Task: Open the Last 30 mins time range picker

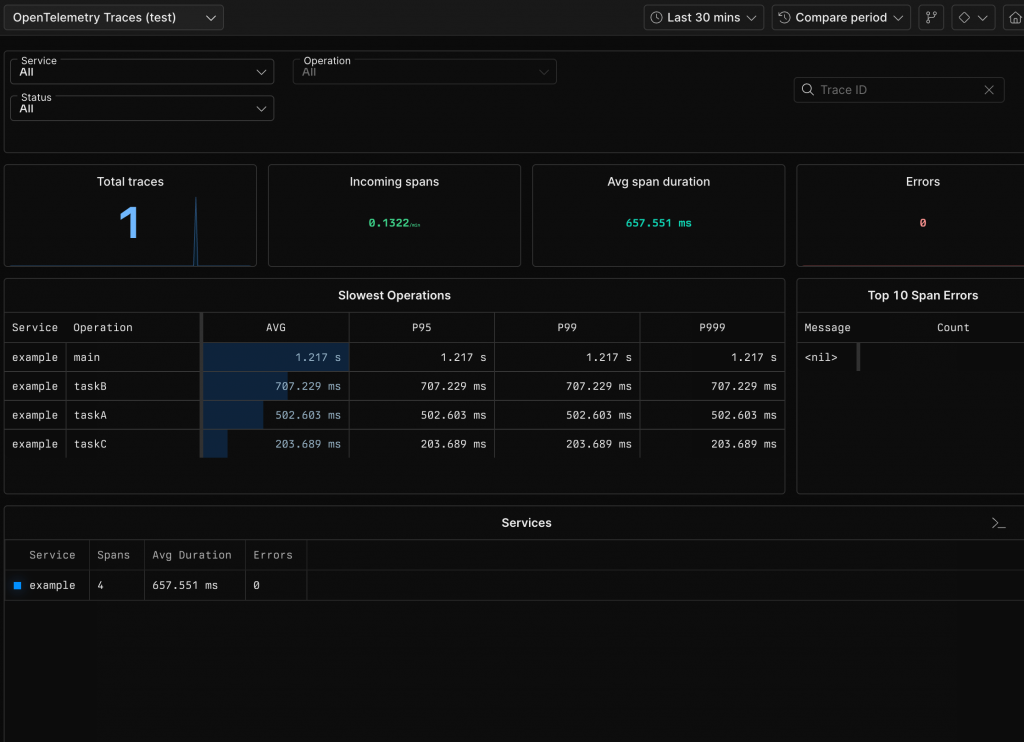Action: pyautogui.click(x=703, y=18)
